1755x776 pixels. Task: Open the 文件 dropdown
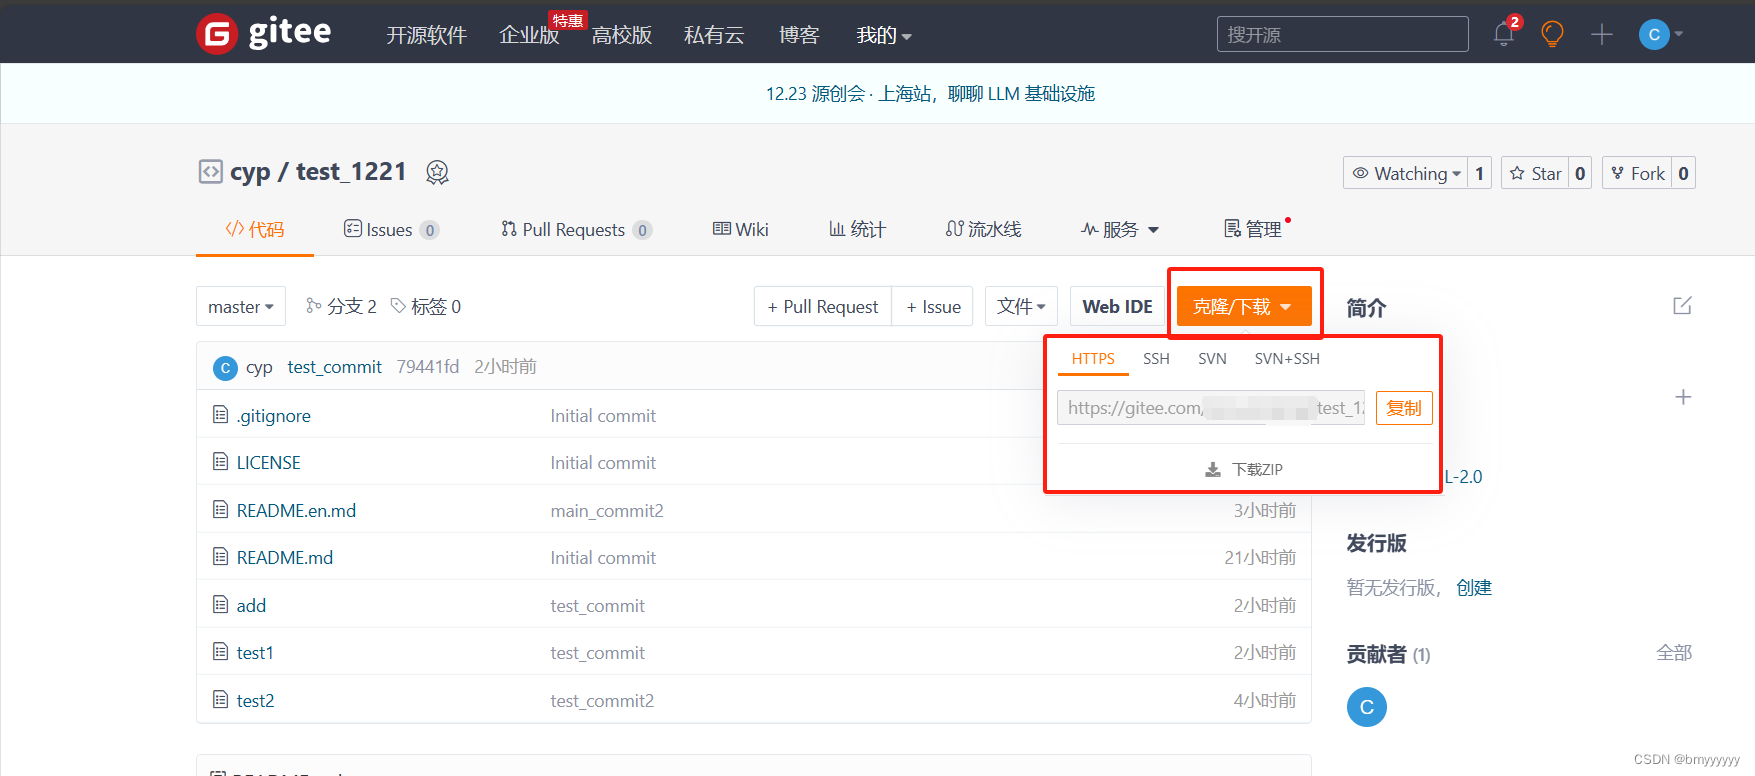[1021, 306]
